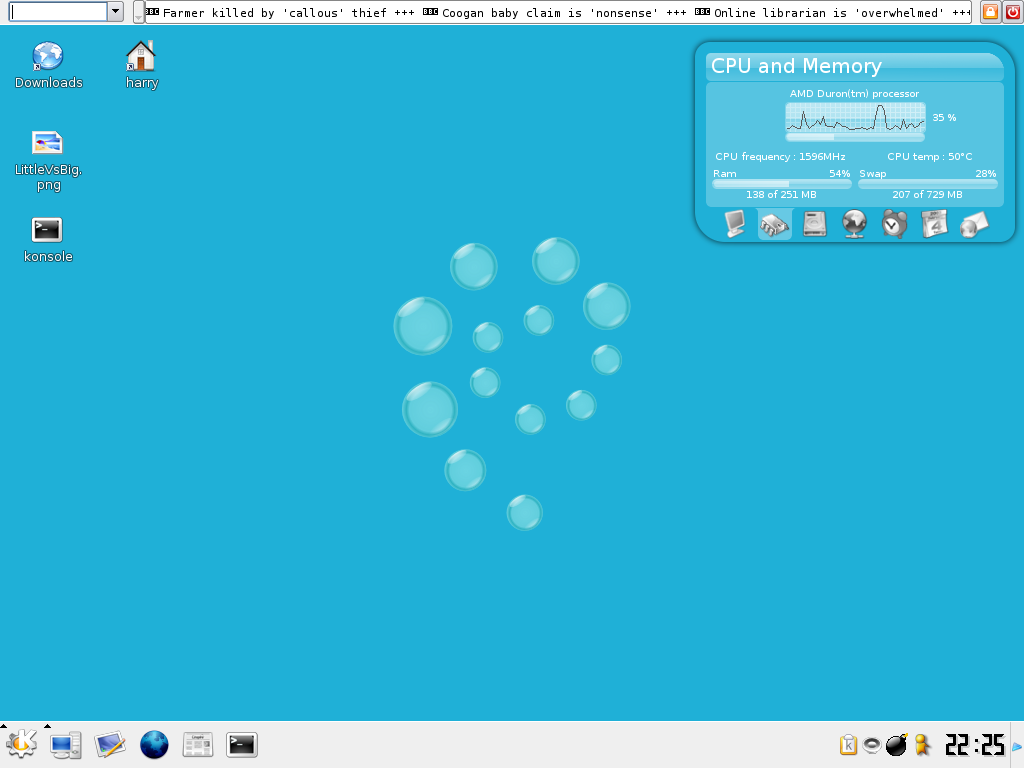The image size is (1024, 768).
Task: Open the network globe icon in widget
Action: (x=854, y=224)
